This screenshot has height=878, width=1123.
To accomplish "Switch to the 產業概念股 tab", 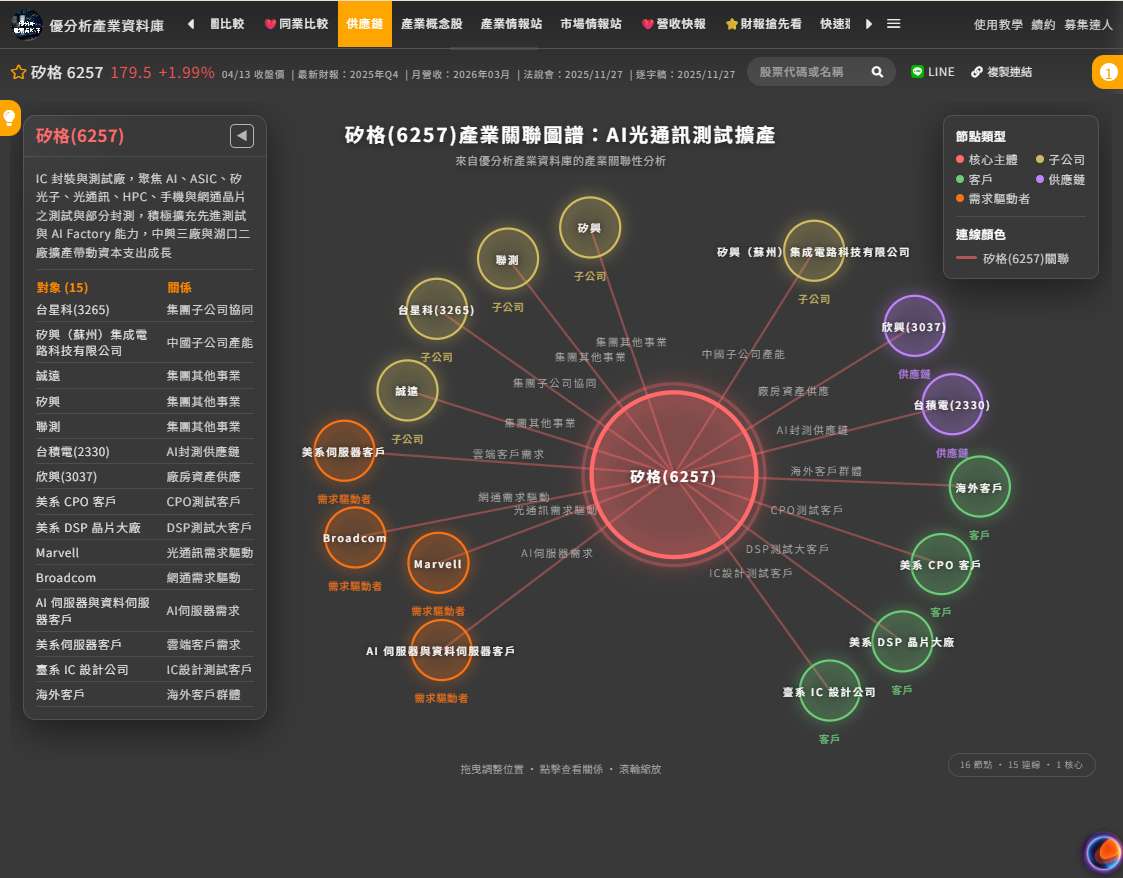I will 431,23.
